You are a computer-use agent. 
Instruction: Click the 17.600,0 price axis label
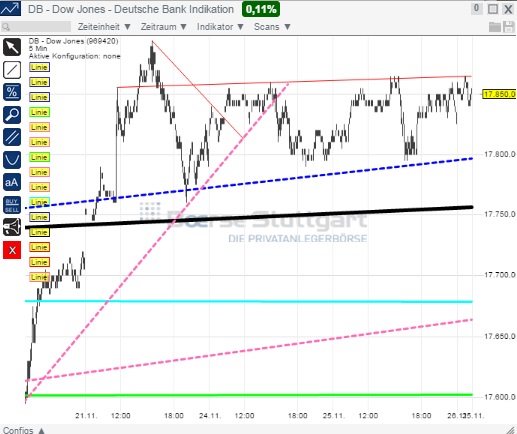click(x=500, y=397)
